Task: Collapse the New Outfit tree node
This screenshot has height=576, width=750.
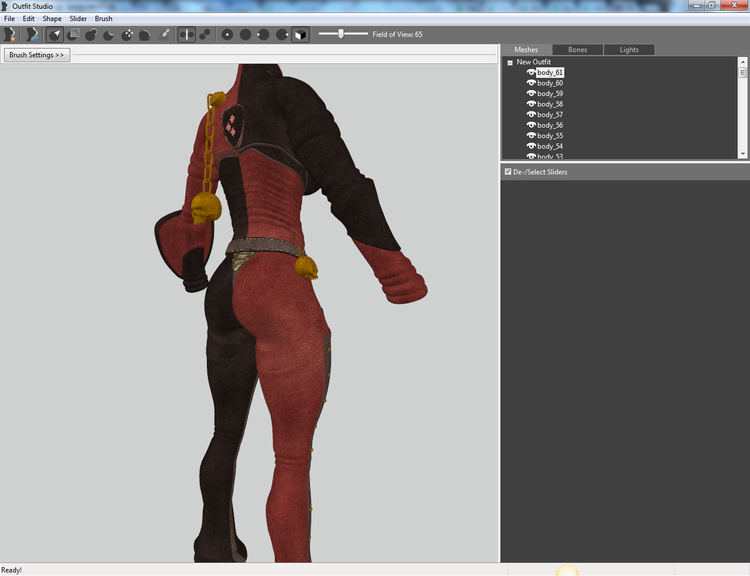Action: point(510,62)
